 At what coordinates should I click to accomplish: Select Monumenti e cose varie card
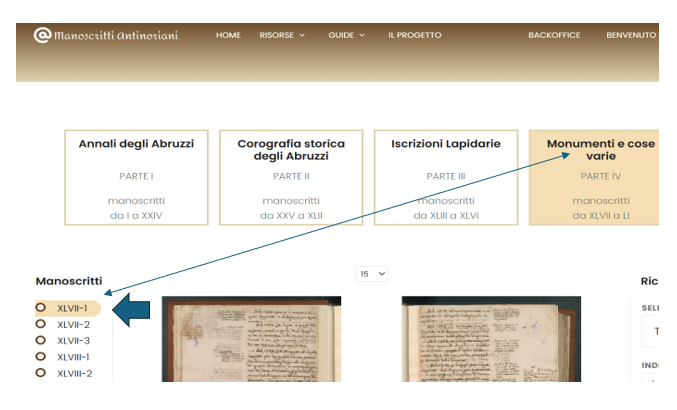[594, 177]
